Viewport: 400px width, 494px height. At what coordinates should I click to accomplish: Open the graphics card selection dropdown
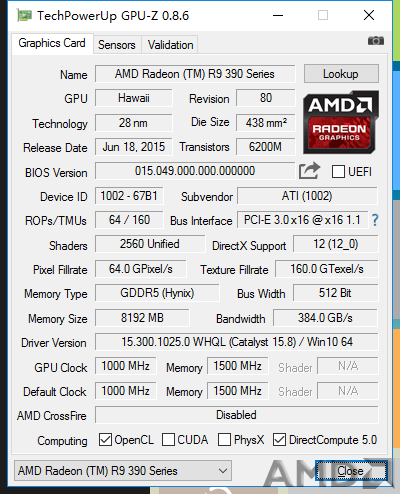pos(123,471)
